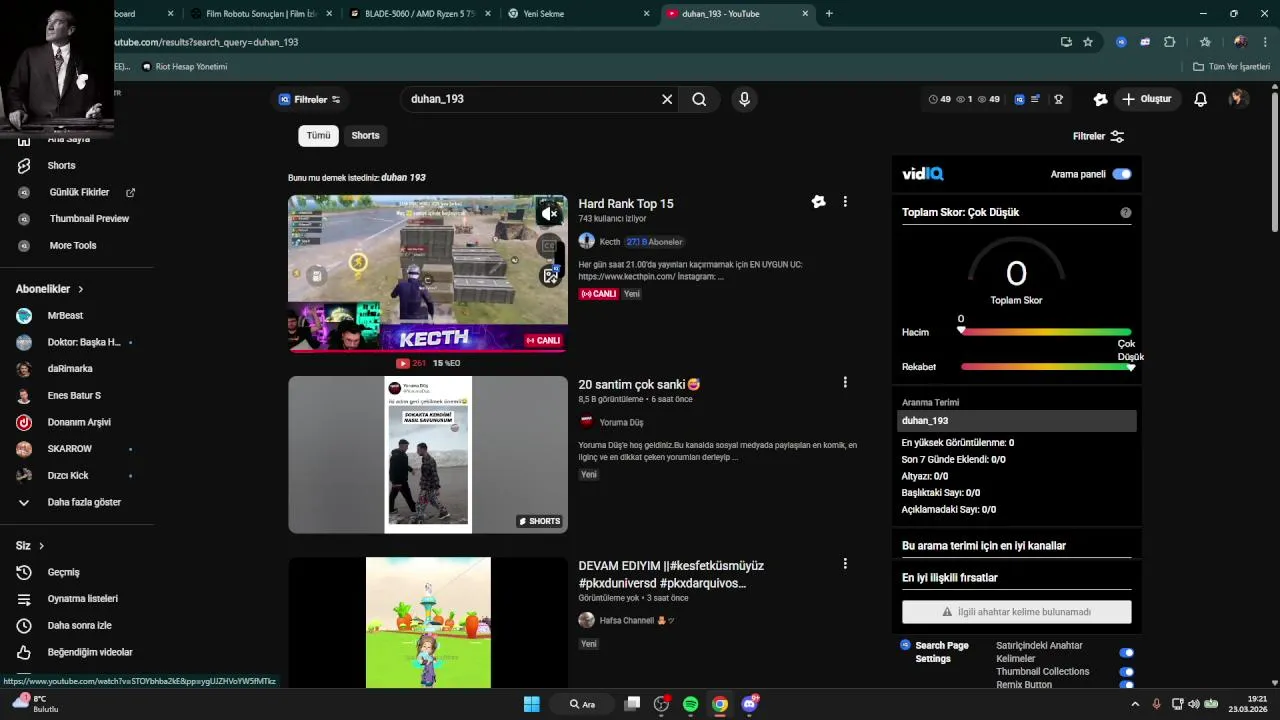Click the YouTube search magnifier button
The width and height of the screenshot is (1280, 720).
pyautogui.click(x=699, y=99)
